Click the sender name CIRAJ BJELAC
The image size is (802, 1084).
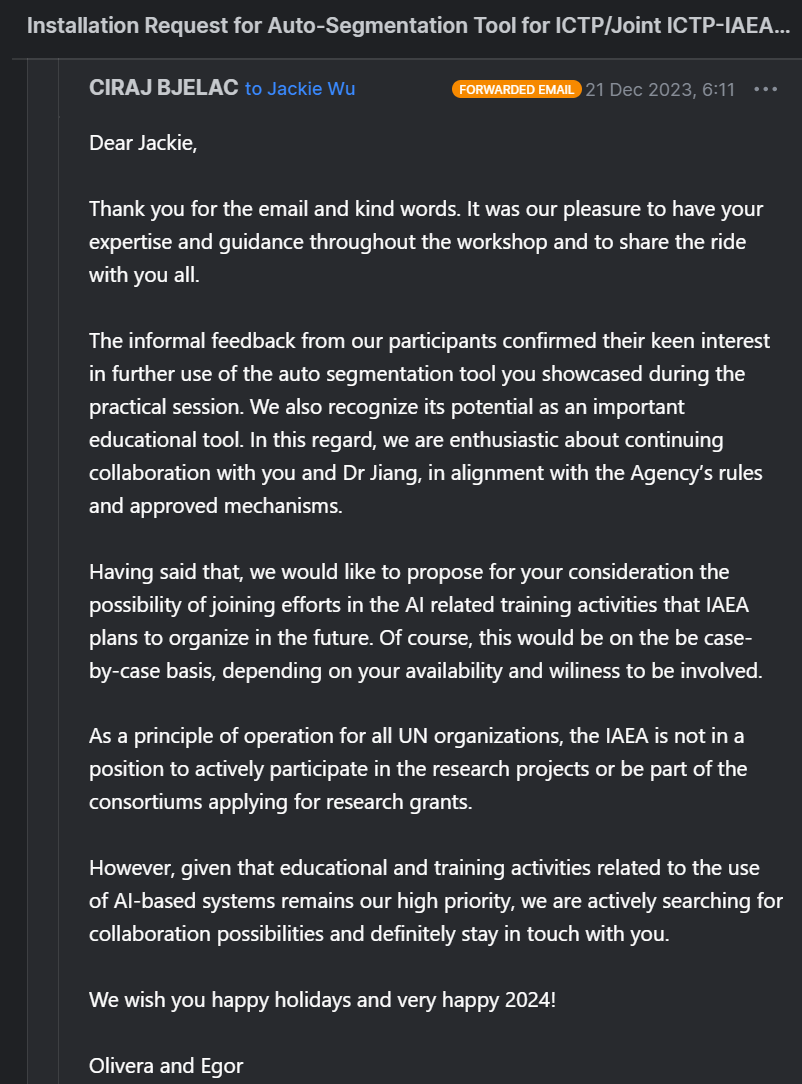[x=163, y=88]
